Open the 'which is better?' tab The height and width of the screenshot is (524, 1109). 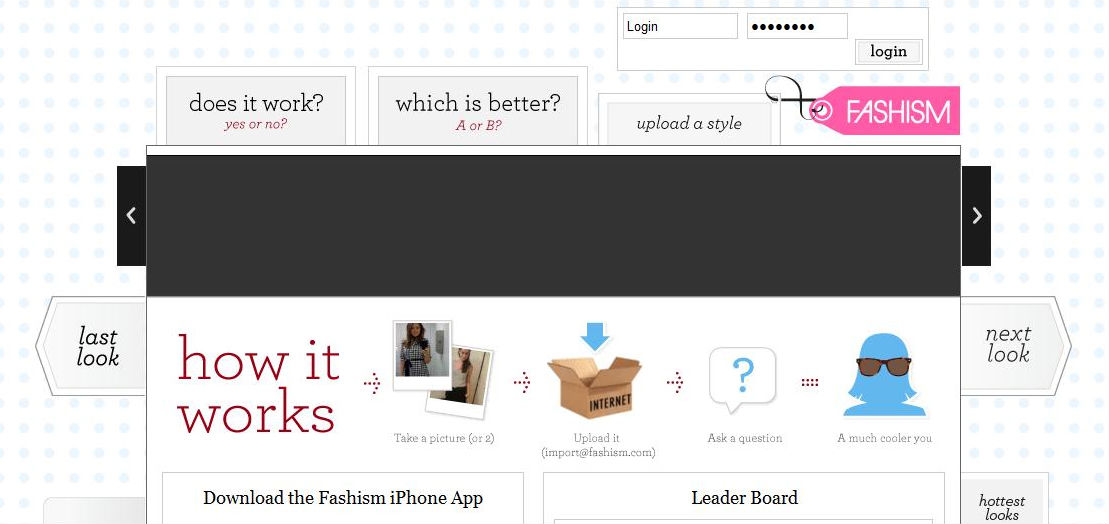(477, 110)
